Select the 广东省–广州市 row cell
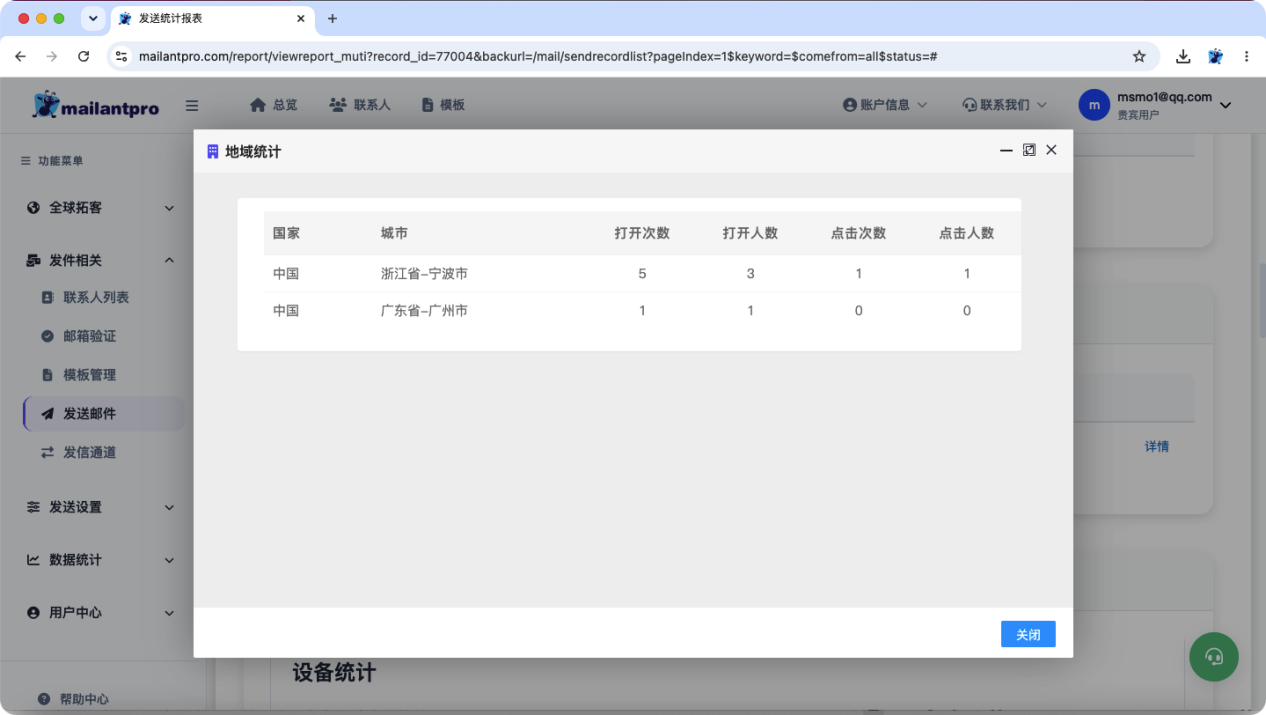The height and width of the screenshot is (715, 1266). pos(424,311)
